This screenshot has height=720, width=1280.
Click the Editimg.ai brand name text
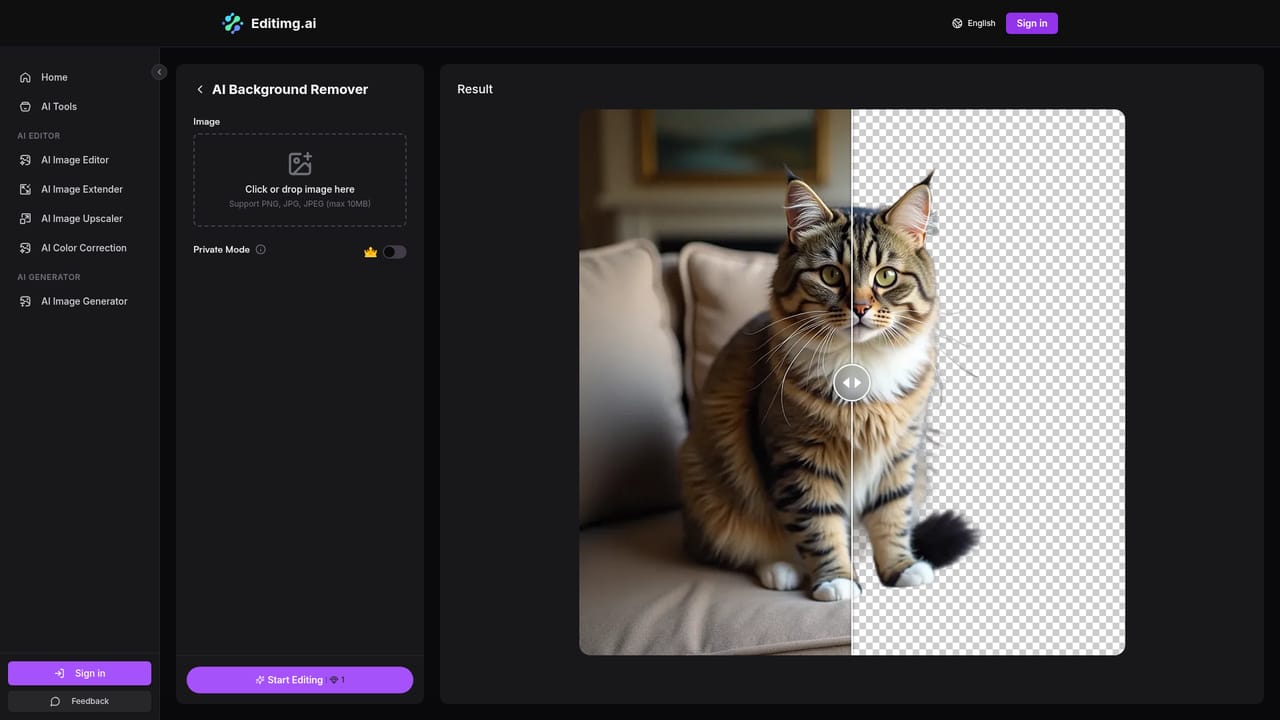[284, 23]
